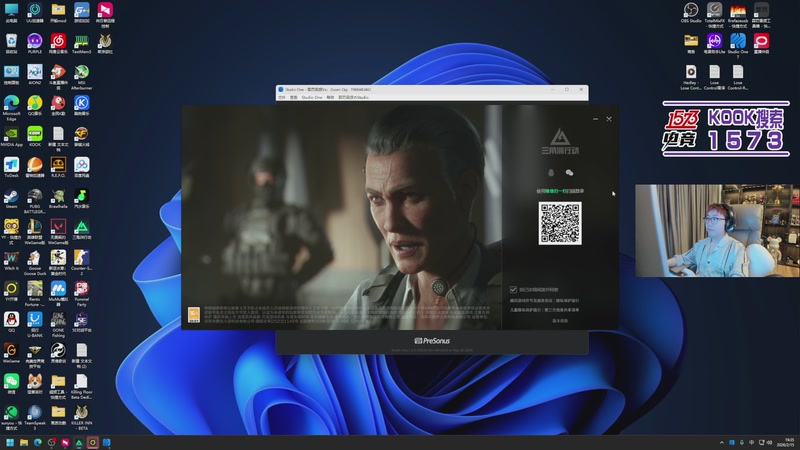The image size is (800, 450).
Task: Click the OBS Studio desktop icon
Action: tap(691, 13)
